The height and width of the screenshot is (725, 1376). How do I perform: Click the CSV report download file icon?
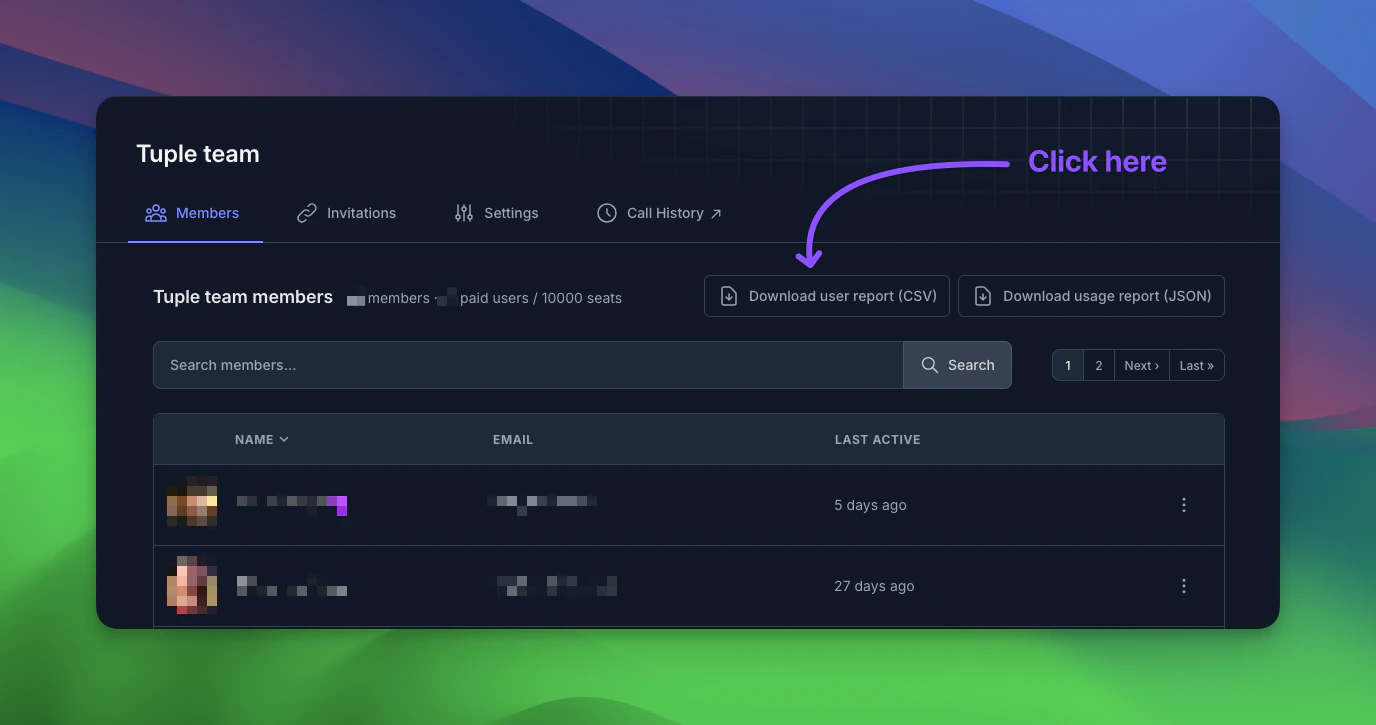coord(729,296)
